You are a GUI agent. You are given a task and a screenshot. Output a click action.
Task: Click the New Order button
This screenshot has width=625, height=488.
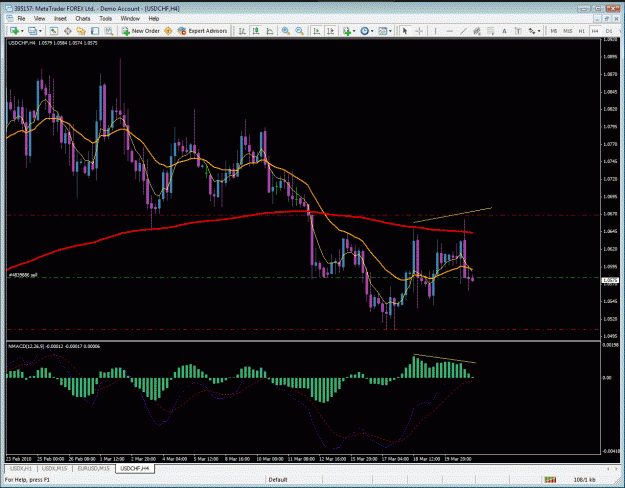(x=141, y=31)
